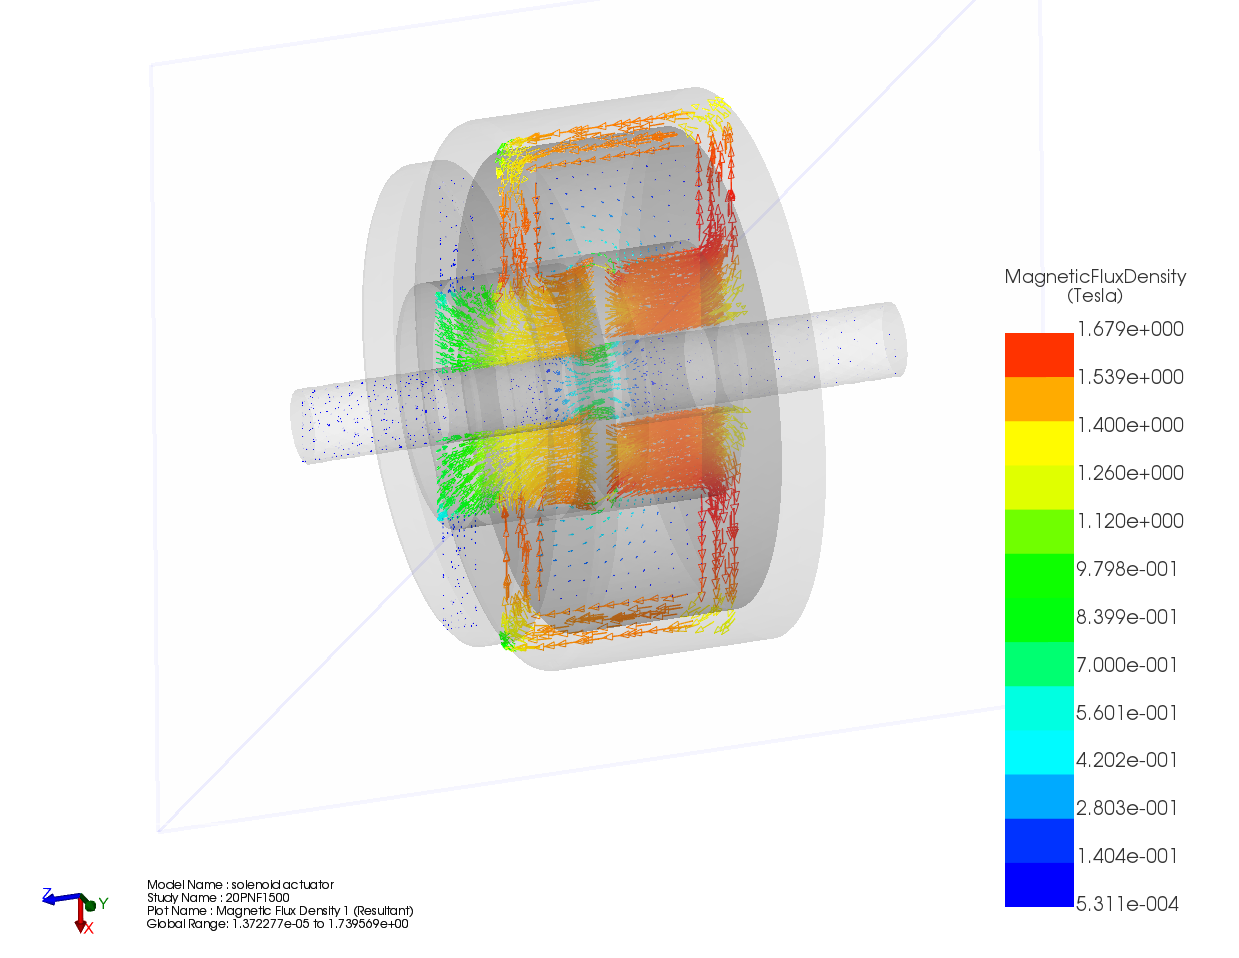Click the yellow segment in the color legend
This screenshot has height=958, width=1239.
(1038, 443)
